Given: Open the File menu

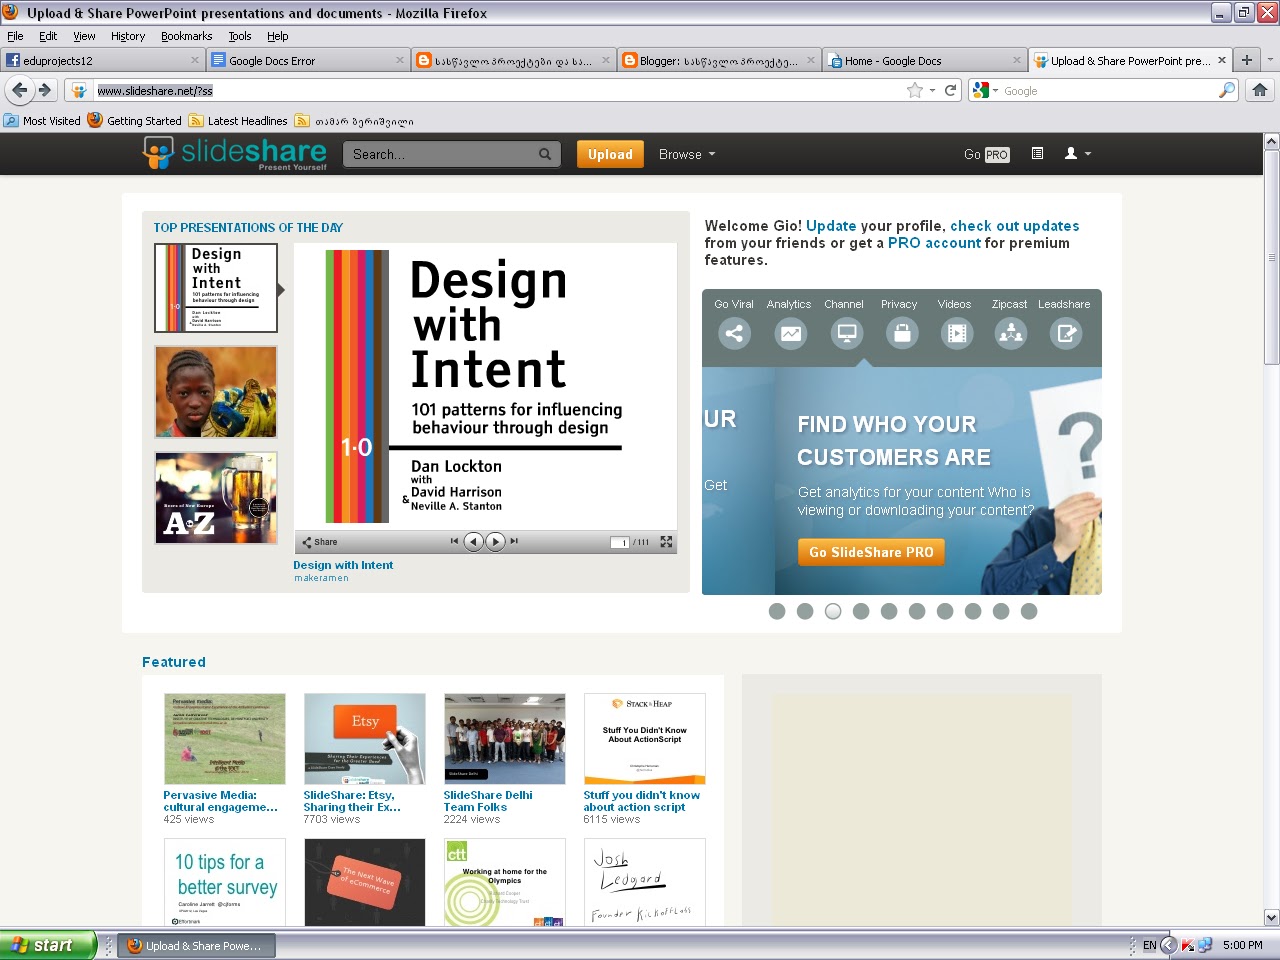Looking at the screenshot, I should 15,36.
